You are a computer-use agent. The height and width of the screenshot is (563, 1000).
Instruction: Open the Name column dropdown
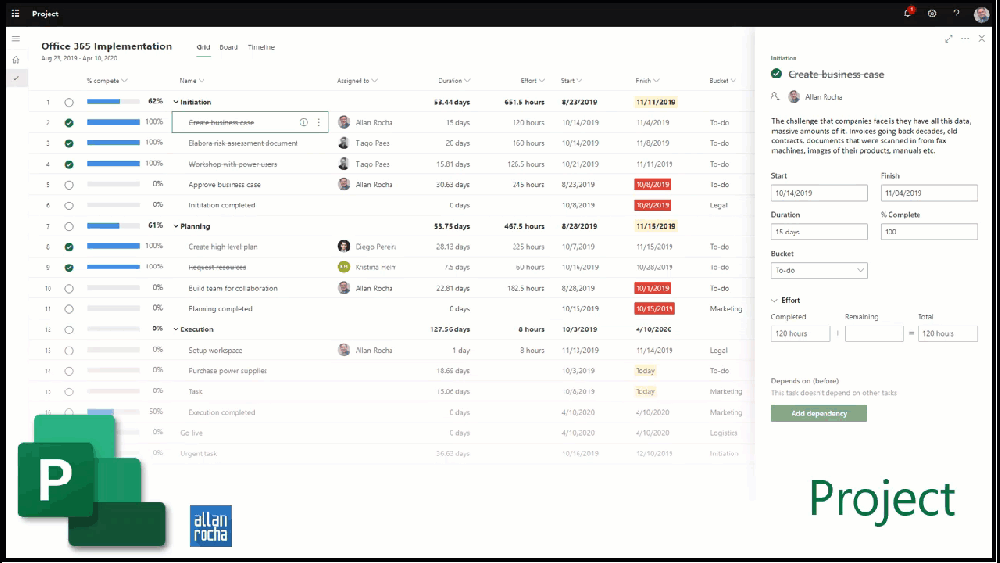point(202,81)
